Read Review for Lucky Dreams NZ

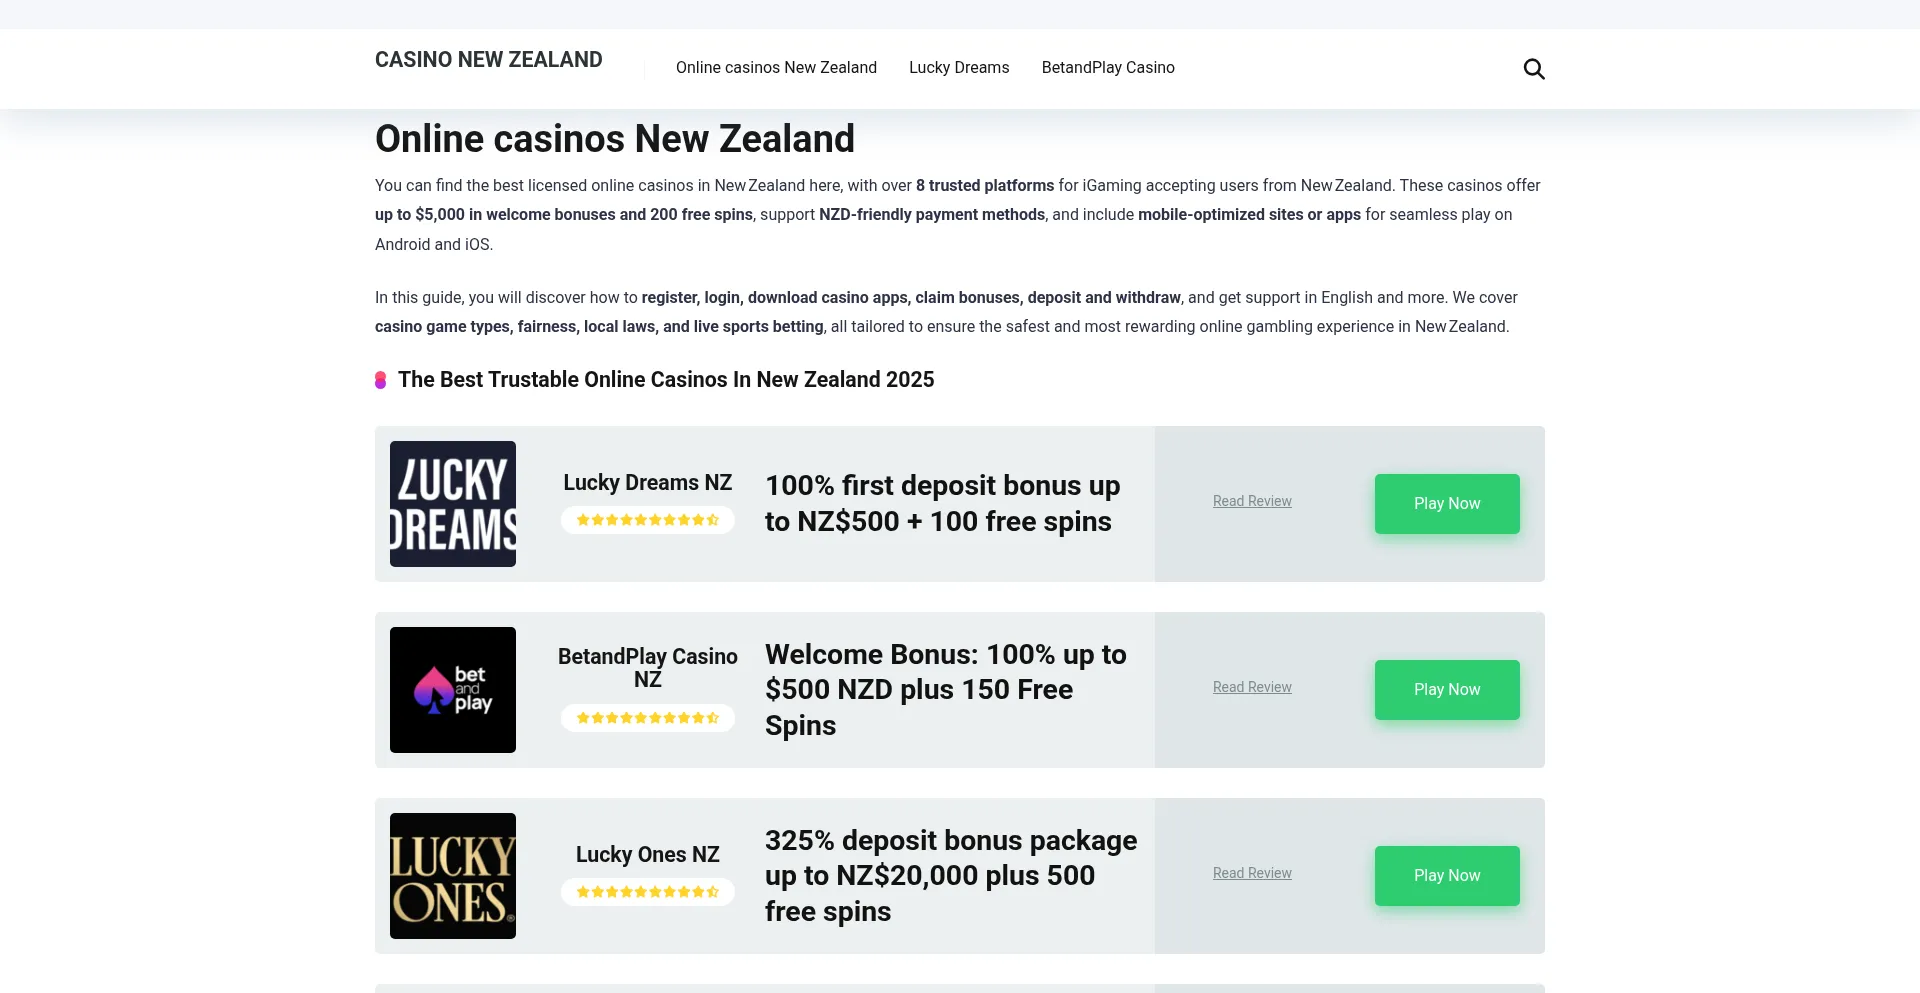pos(1252,501)
